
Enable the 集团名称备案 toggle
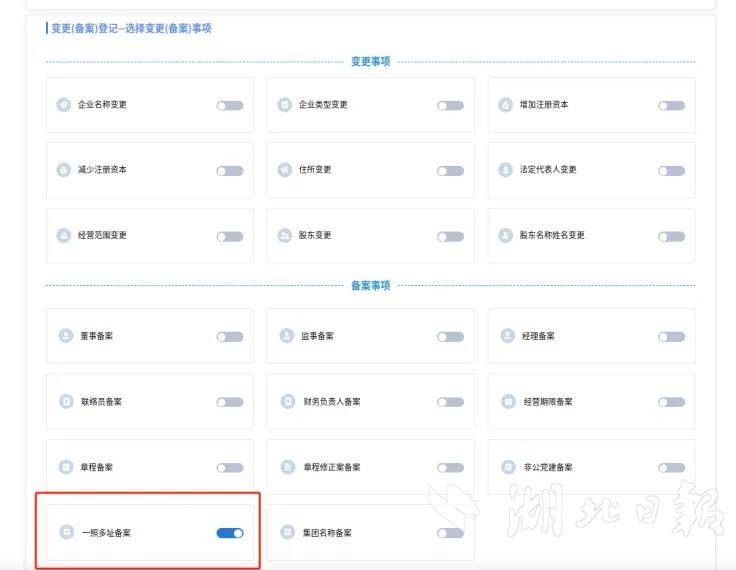450,533
